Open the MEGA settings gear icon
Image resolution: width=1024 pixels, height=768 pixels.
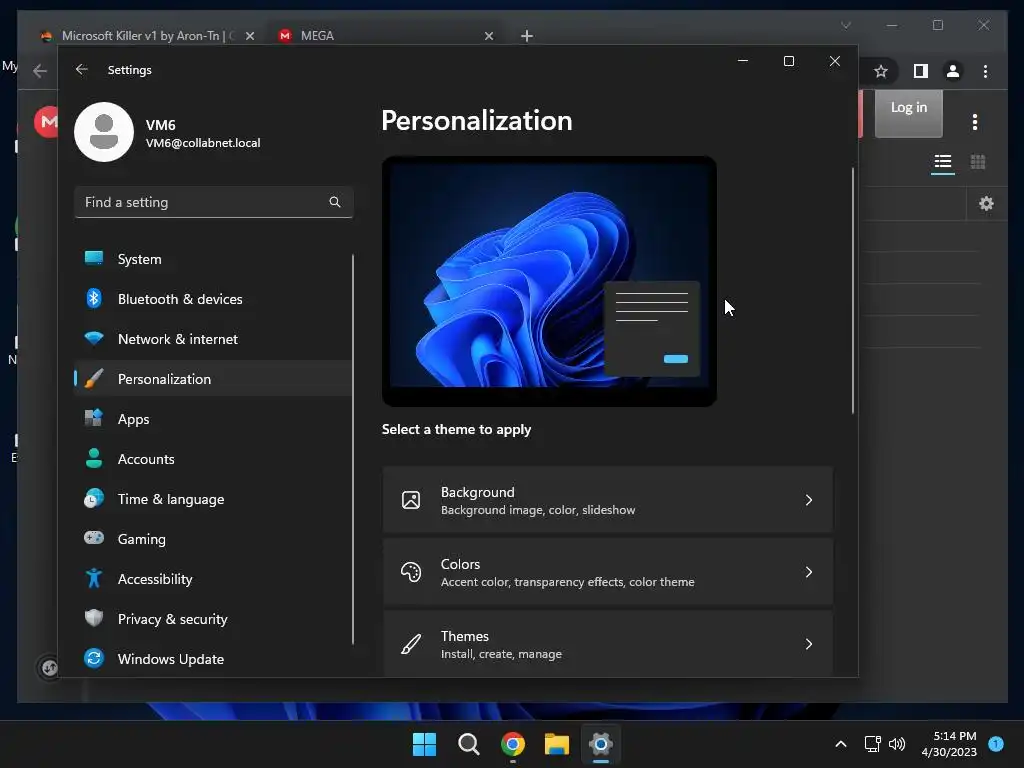[986, 204]
